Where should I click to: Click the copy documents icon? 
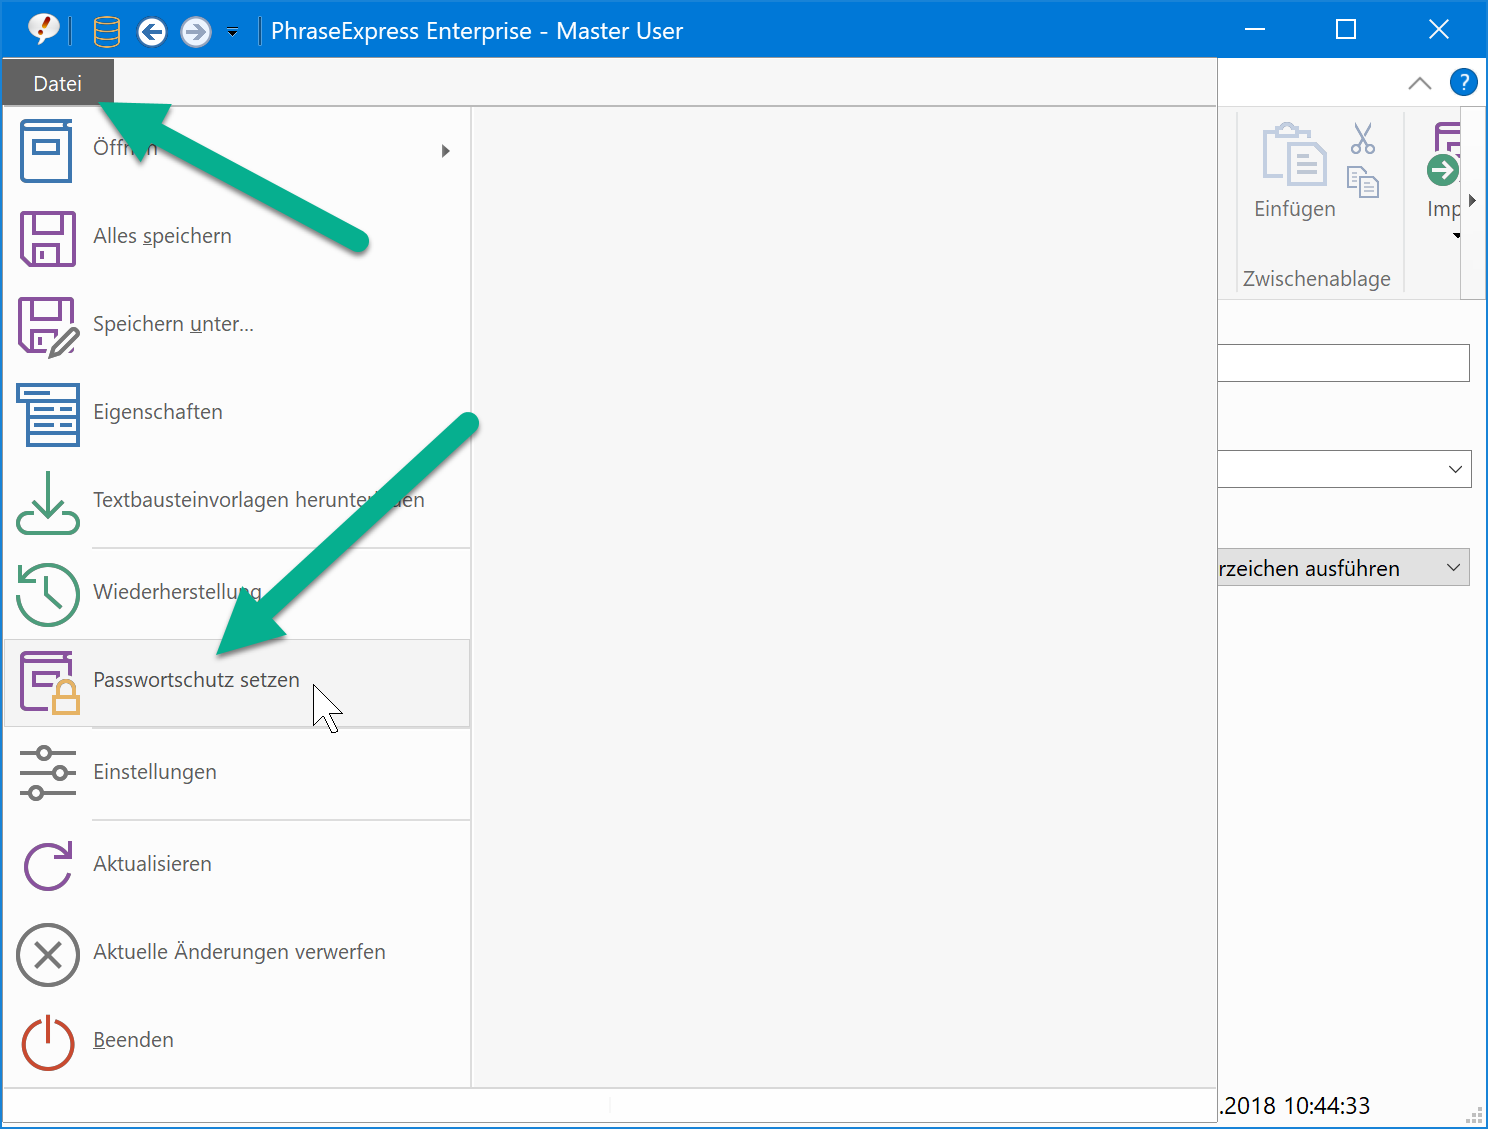click(x=1362, y=182)
